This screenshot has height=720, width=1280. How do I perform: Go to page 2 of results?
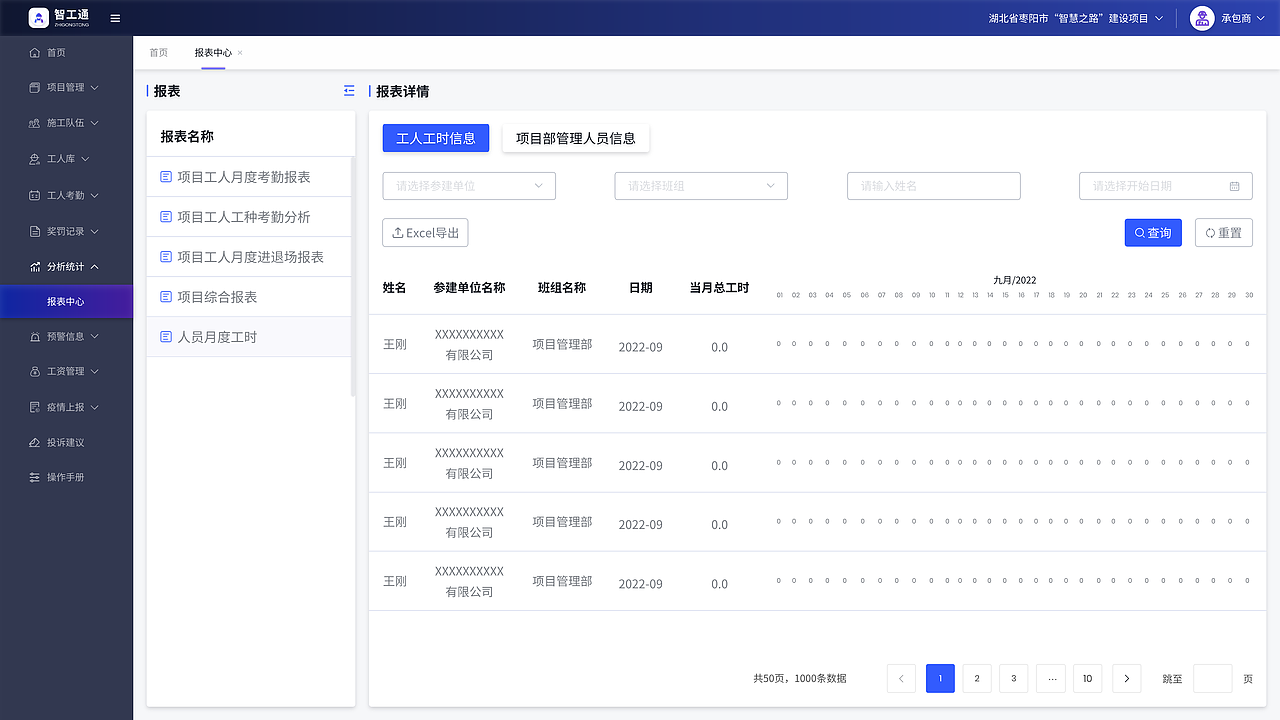coord(976,678)
